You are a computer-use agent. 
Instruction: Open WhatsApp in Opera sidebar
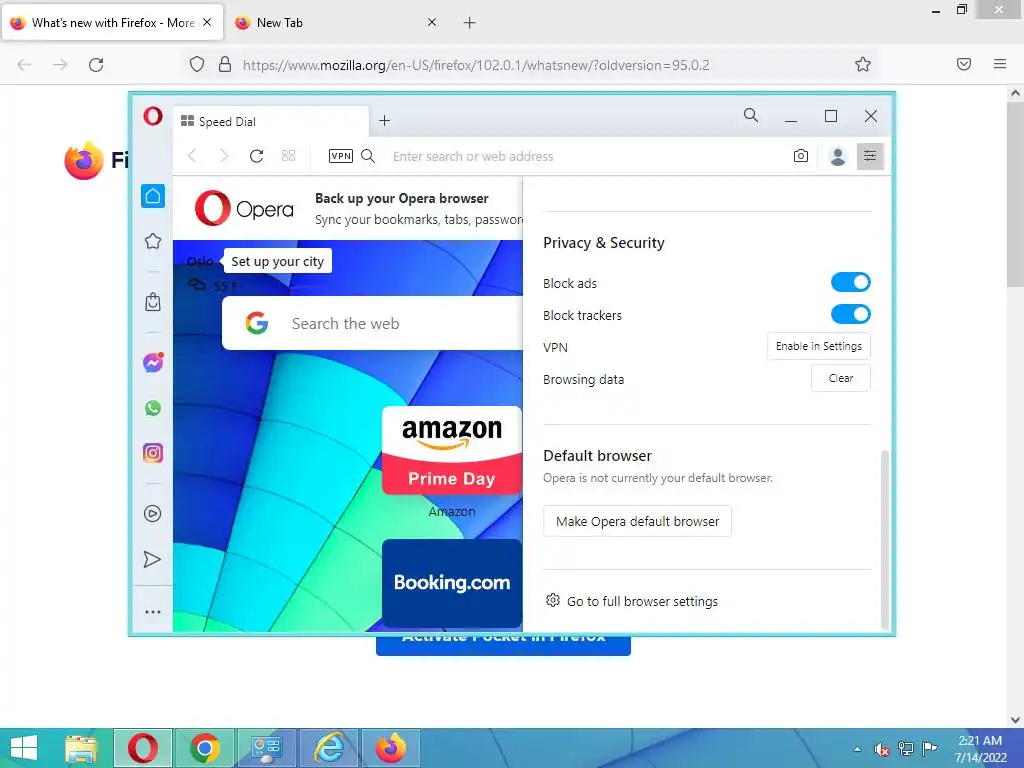click(x=153, y=408)
